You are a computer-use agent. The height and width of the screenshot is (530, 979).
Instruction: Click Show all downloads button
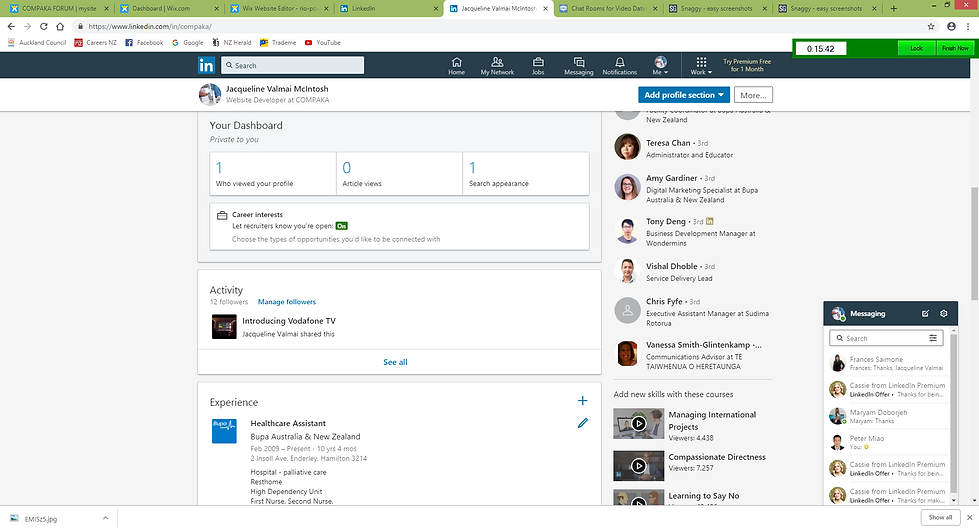point(940,518)
